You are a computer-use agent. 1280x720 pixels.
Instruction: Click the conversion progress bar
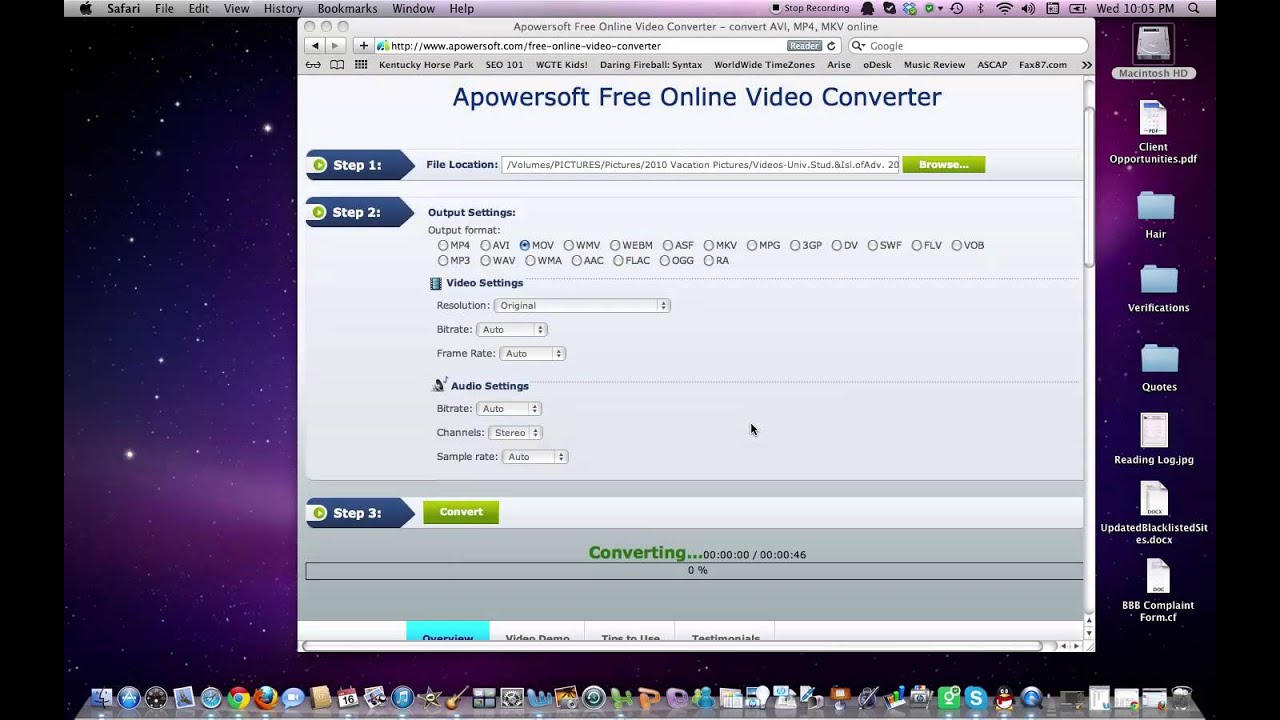pos(694,571)
